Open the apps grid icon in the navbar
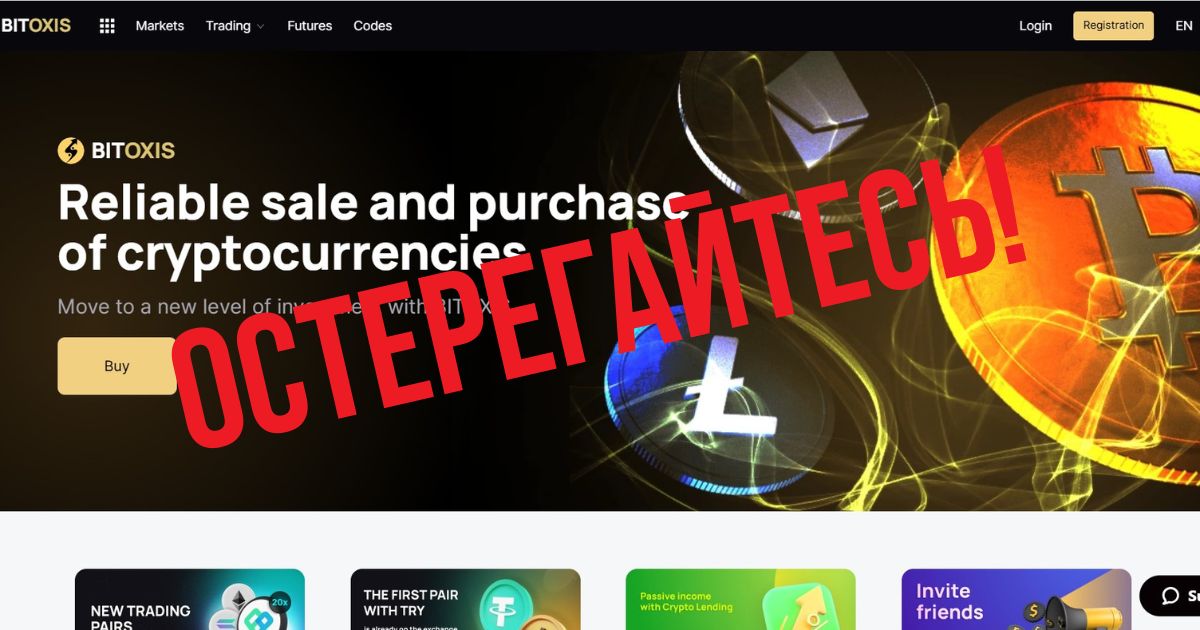The width and height of the screenshot is (1200, 630). pos(107,26)
